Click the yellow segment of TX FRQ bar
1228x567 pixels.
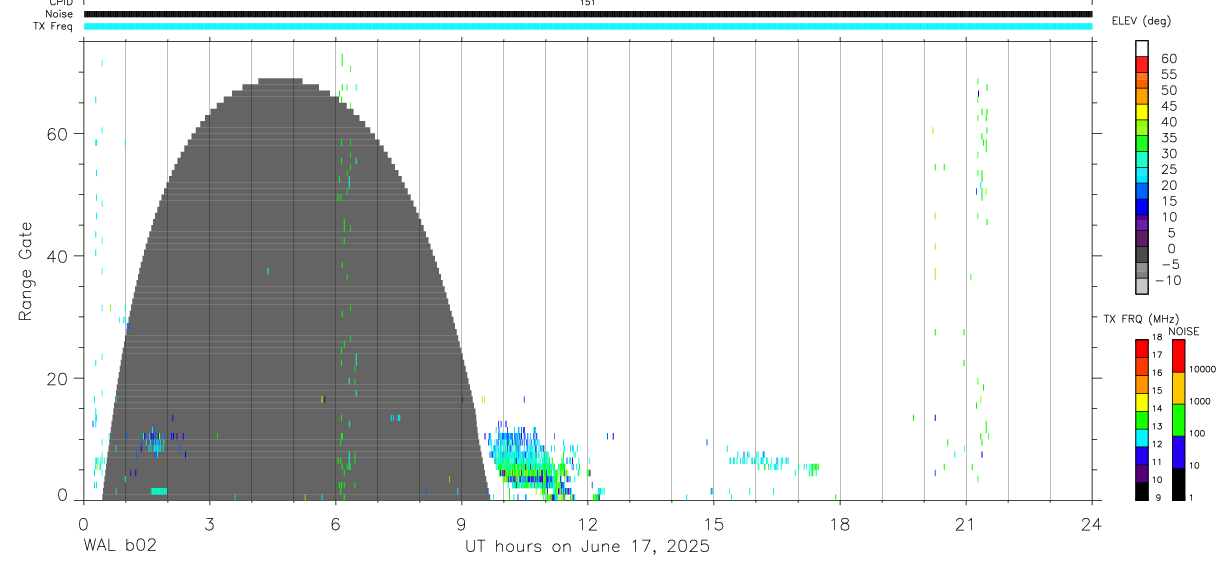[x=1142, y=402]
